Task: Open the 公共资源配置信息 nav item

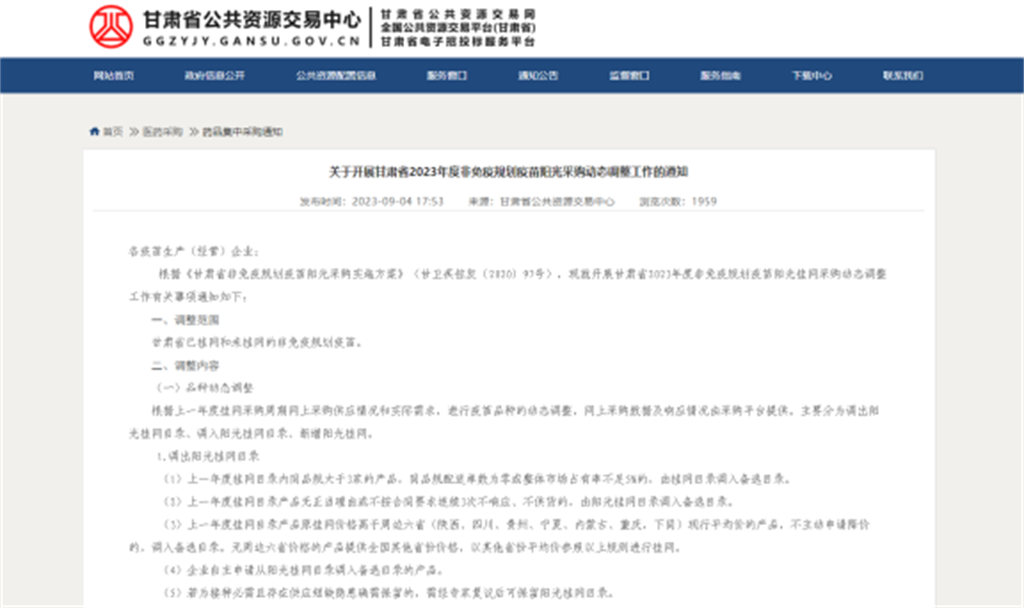Action: pos(336,76)
